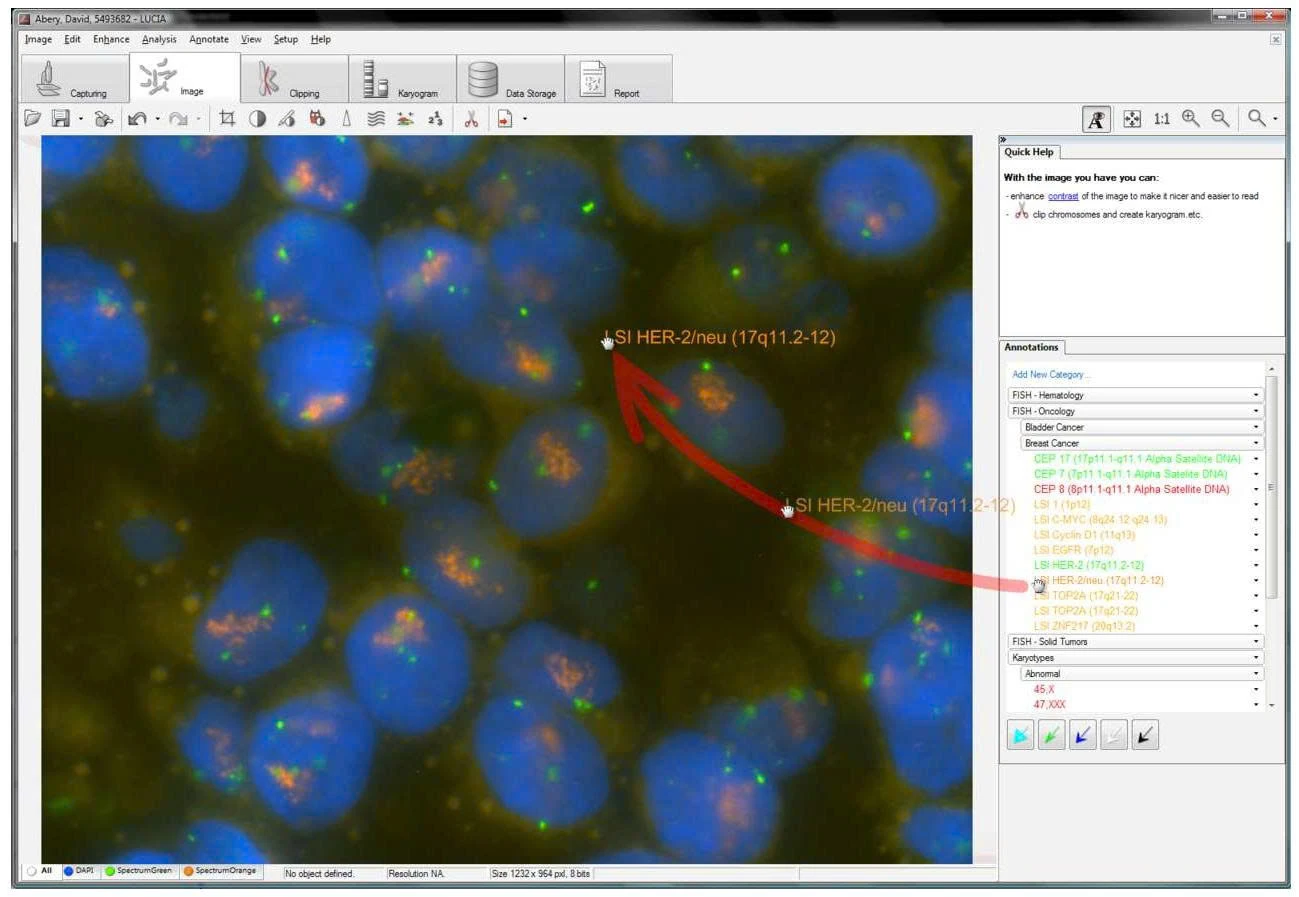
Task: Open the Undo history dropdown arrow
Action: point(158,119)
